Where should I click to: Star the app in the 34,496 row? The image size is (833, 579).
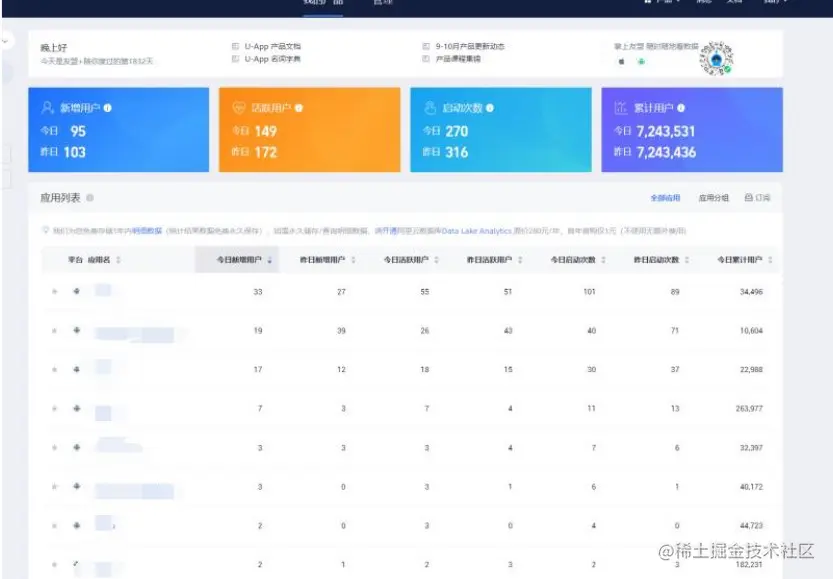(54, 292)
